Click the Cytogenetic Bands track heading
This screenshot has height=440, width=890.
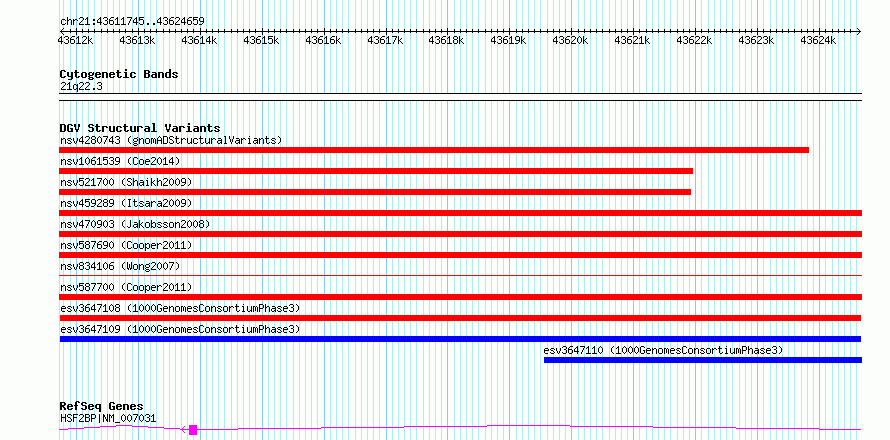[119, 74]
